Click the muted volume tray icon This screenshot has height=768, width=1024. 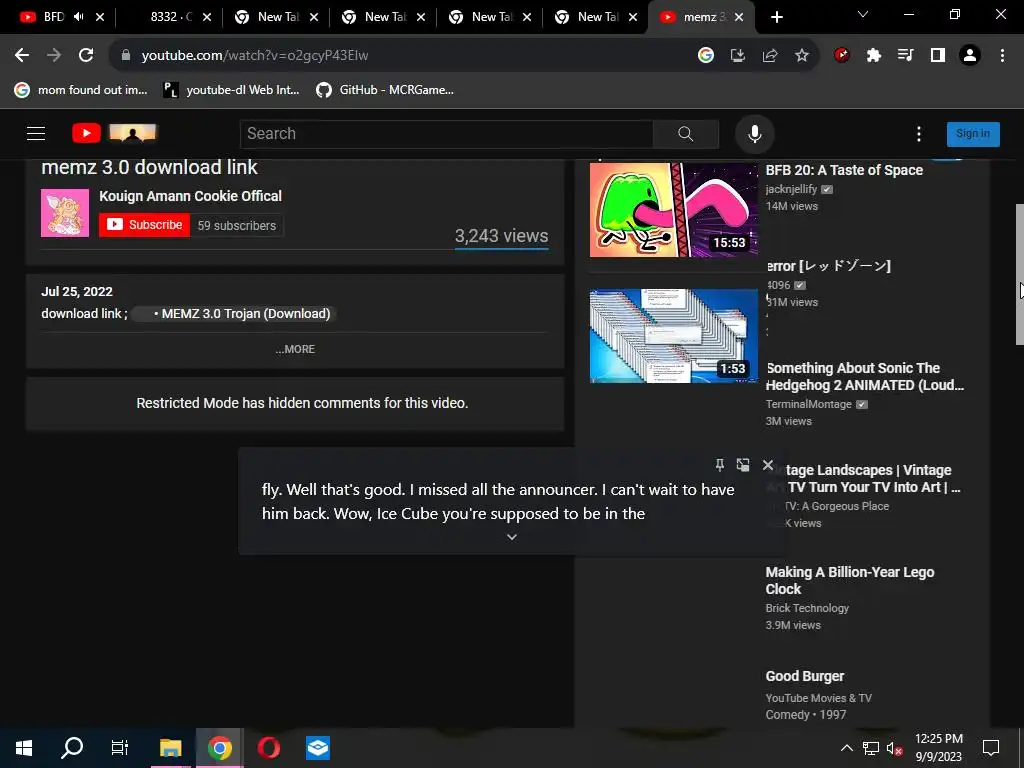[x=895, y=748]
